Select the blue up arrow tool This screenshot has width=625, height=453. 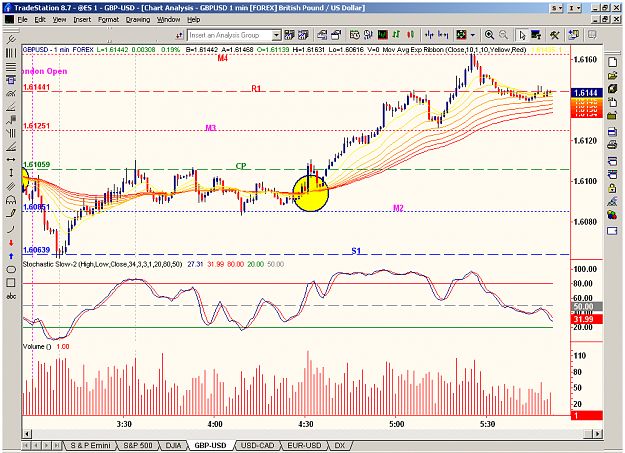coord(11,256)
